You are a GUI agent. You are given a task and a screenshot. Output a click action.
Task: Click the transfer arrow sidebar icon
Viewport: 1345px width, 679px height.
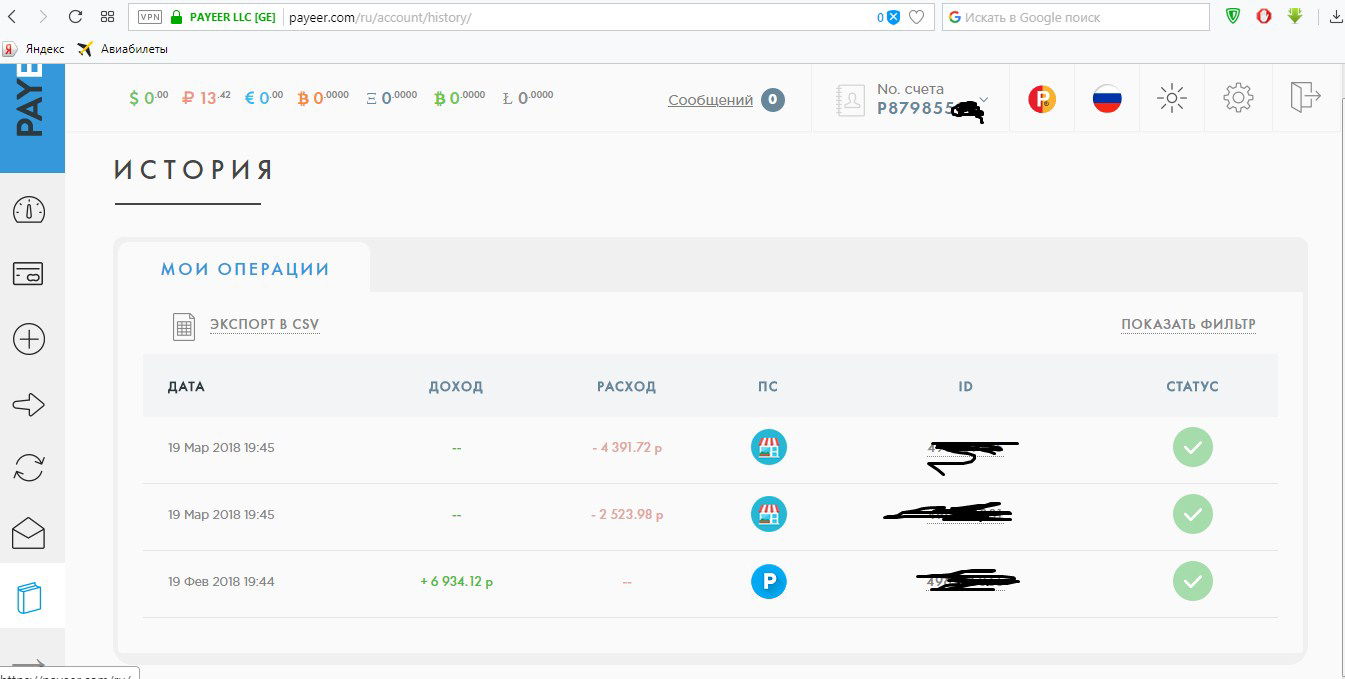[28, 404]
